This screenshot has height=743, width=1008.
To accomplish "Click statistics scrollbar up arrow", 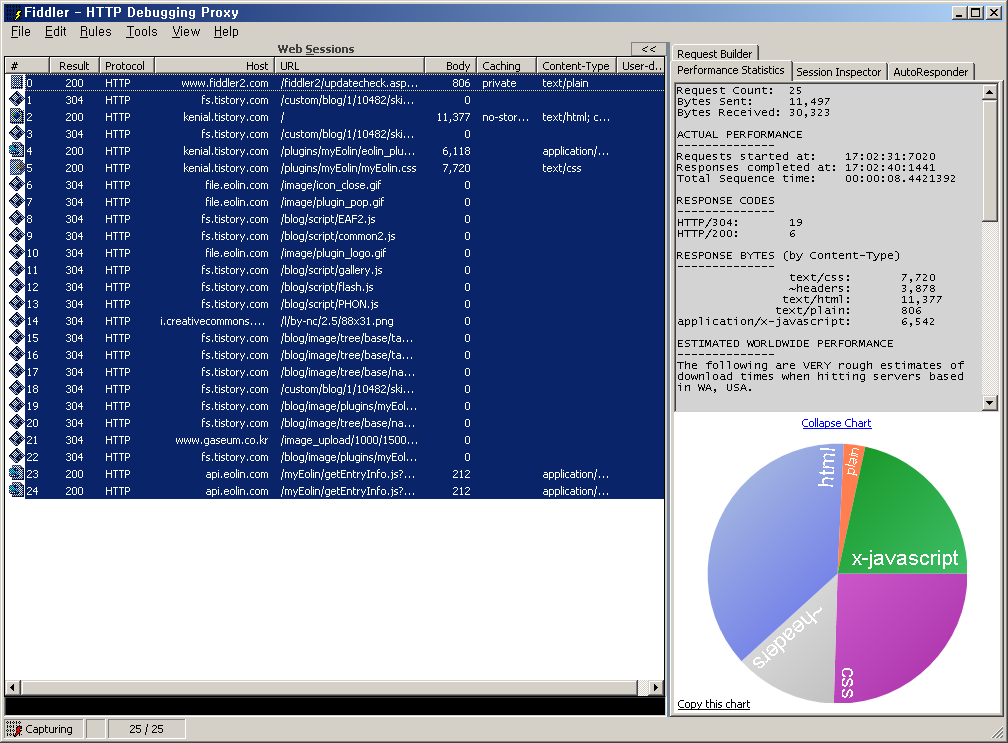I will pos(989,93).
